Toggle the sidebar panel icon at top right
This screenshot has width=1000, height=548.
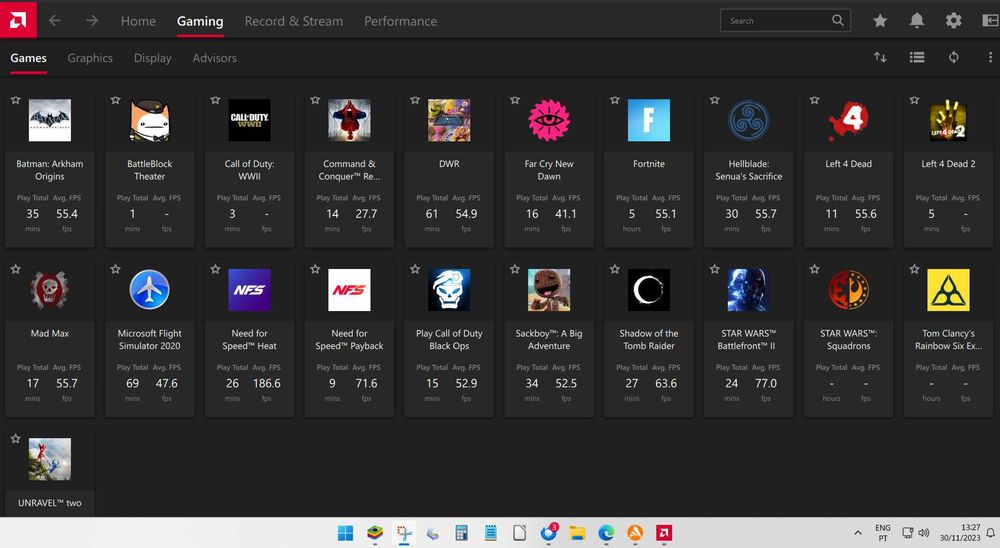(x=990, y=20)
